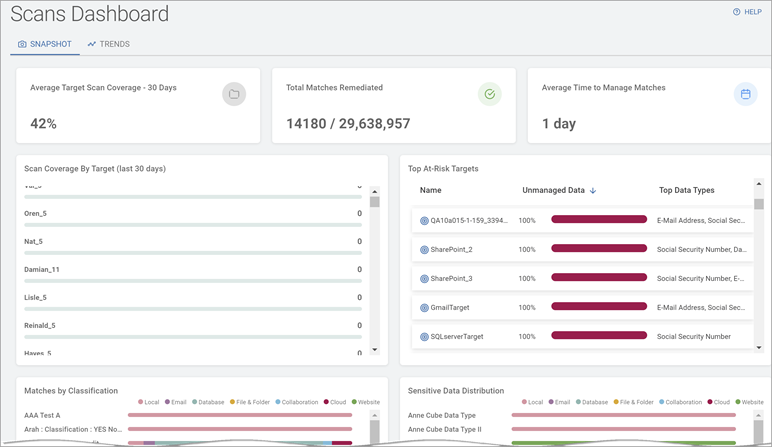Screen dimensions: 772x447
Task: Click the Top Data Types column header
Action: pos(686,190)
